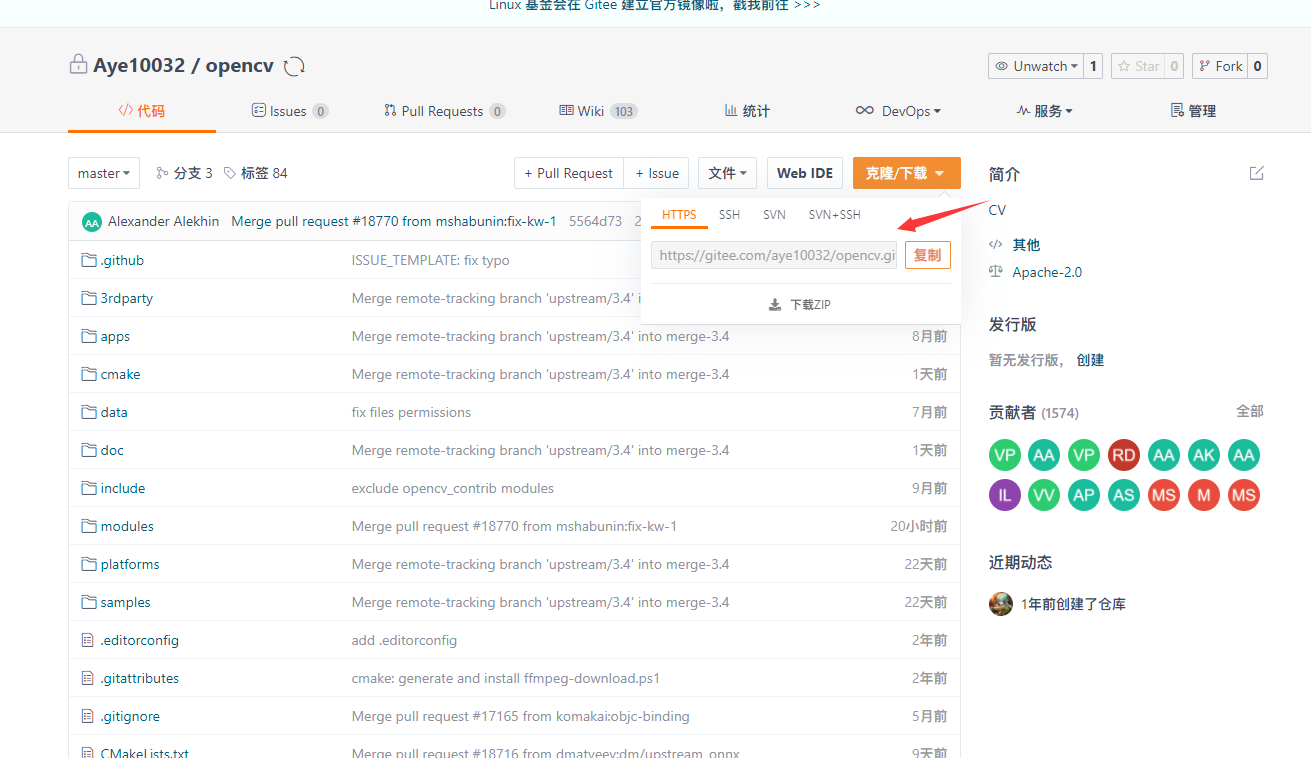Click the 分支 3 branches link
The image size is (1311, 758).
(x=184, y=173)
